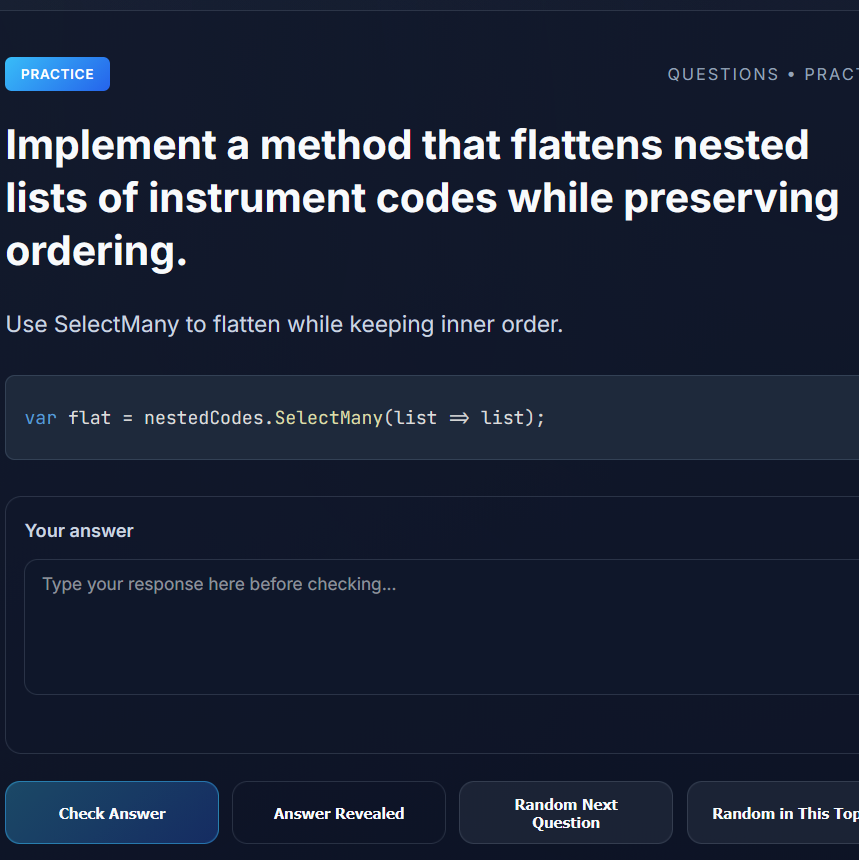The image size is (859, 860).
Task: Click the word 'Implement' in the heading
Action: (x=111, y=146)
